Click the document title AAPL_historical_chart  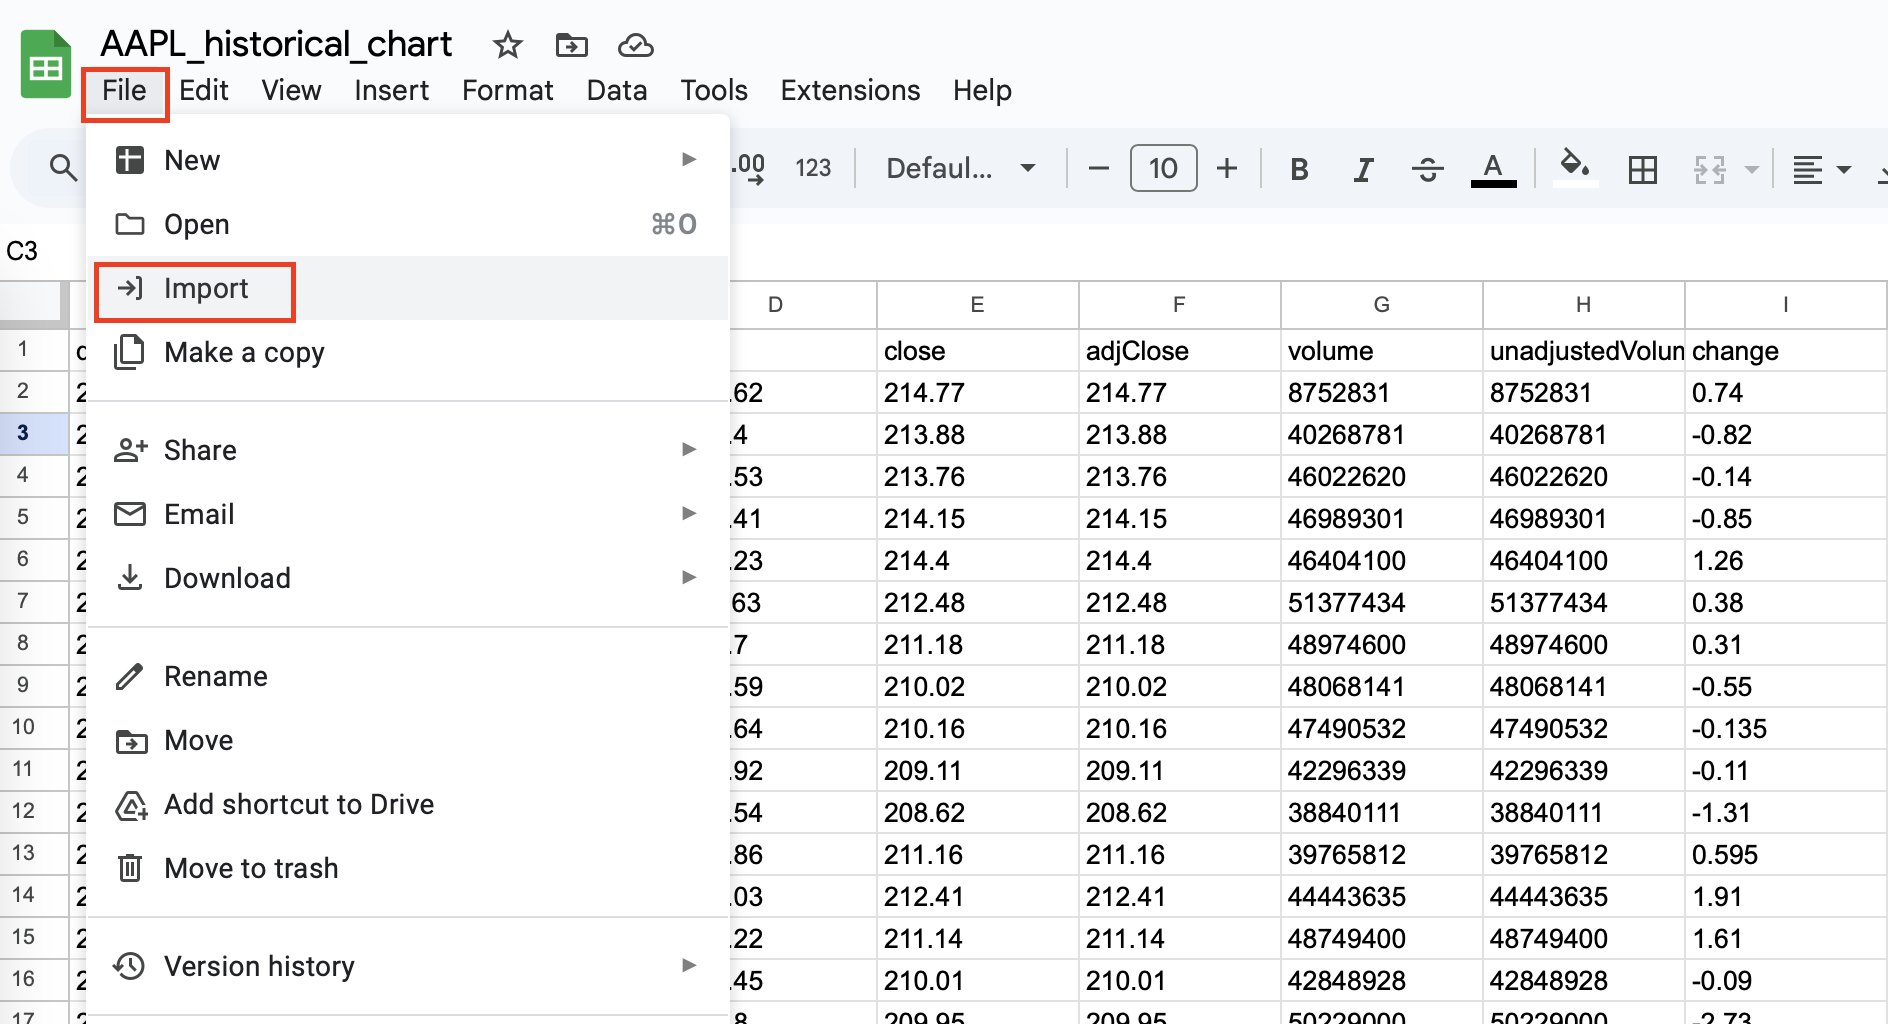(276, 44)
